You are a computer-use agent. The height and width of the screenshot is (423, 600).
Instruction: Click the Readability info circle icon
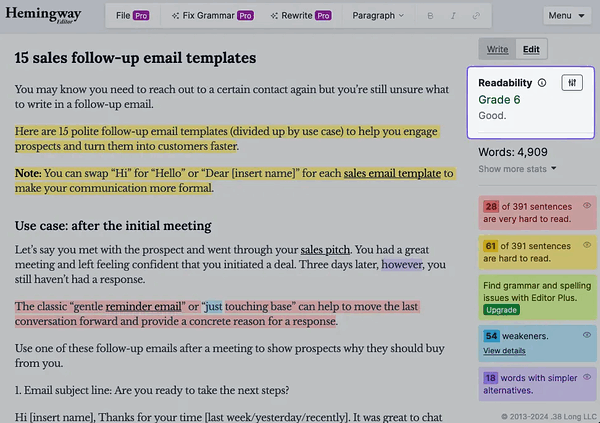(542, 83)
